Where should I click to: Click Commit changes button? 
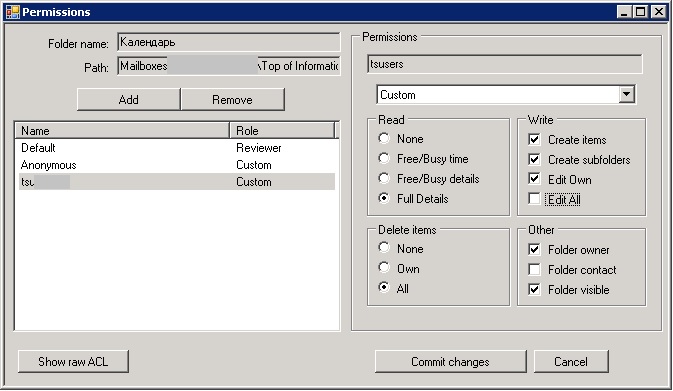coord(450,361)
